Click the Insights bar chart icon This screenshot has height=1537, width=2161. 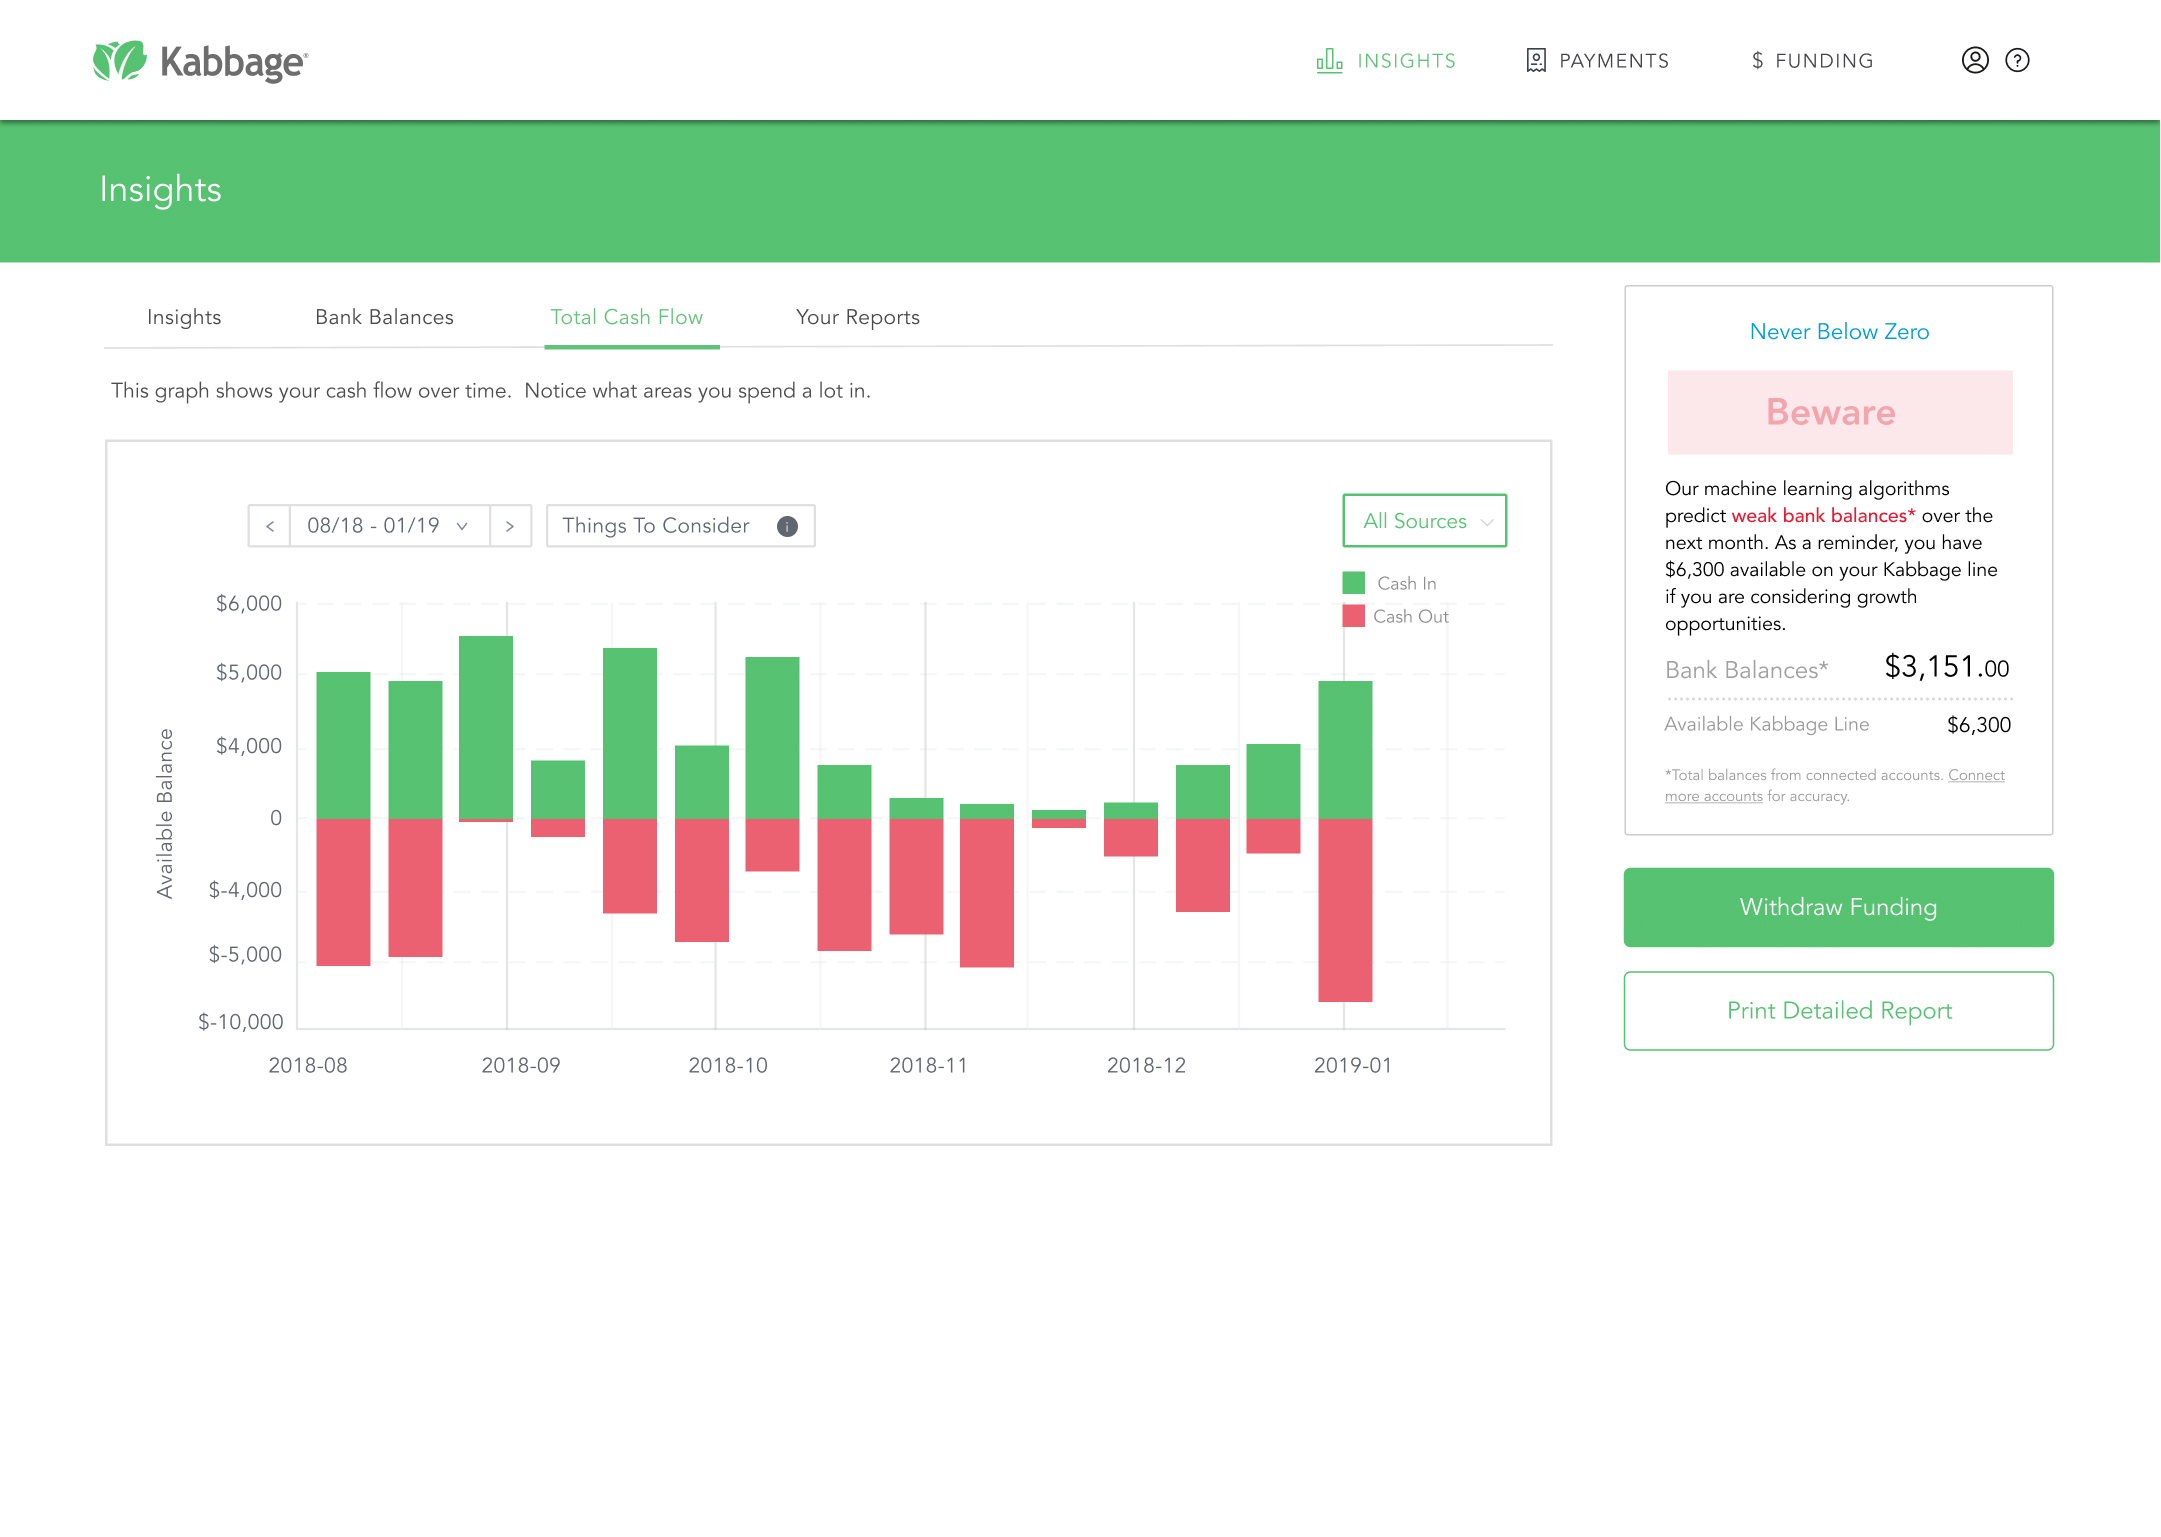click(1329, 61)
